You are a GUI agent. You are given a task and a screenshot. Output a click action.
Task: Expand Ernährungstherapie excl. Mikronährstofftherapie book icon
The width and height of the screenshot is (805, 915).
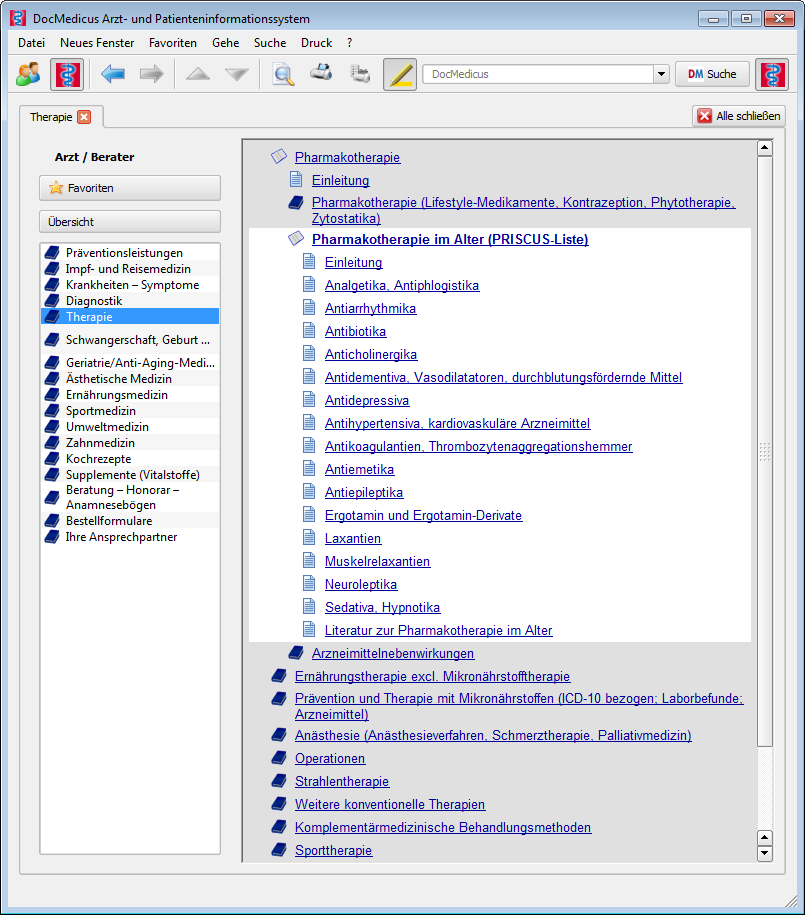[x=279, y=676]
